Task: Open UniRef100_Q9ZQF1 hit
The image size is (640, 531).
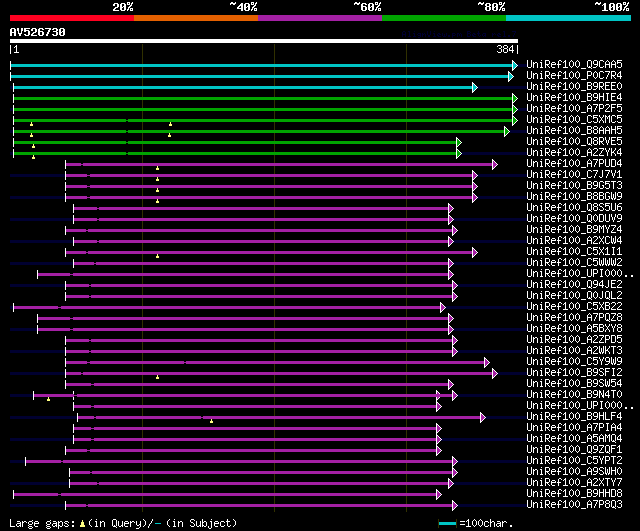Action: coord(574,450)
